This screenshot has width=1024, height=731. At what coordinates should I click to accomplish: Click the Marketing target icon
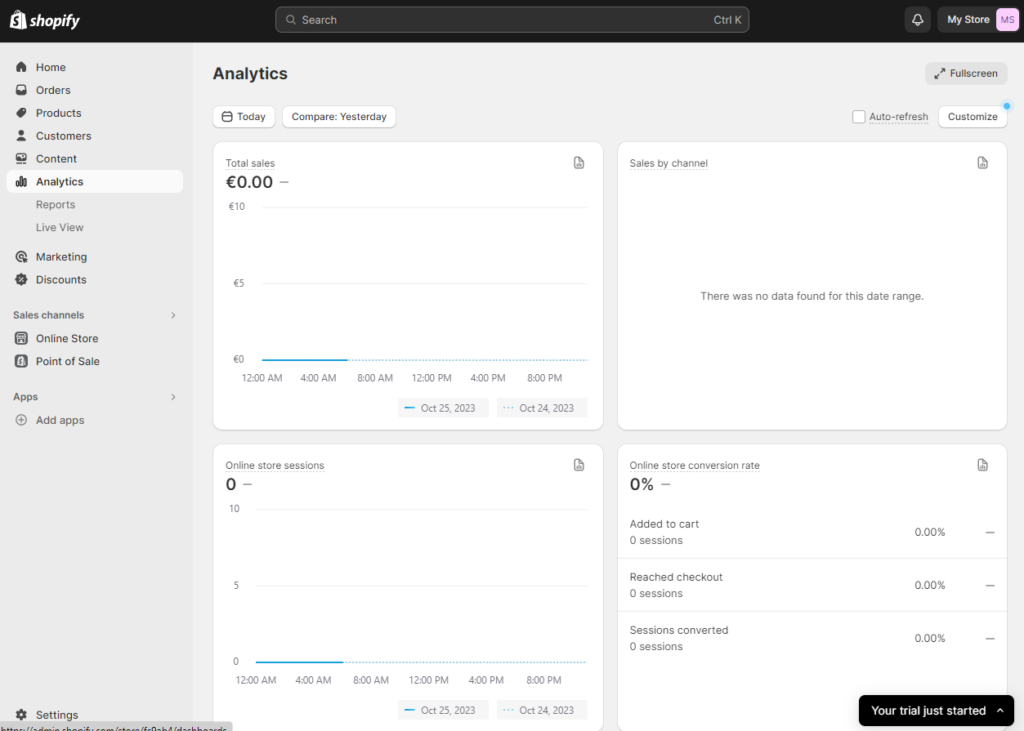click(x=21, y=256)
